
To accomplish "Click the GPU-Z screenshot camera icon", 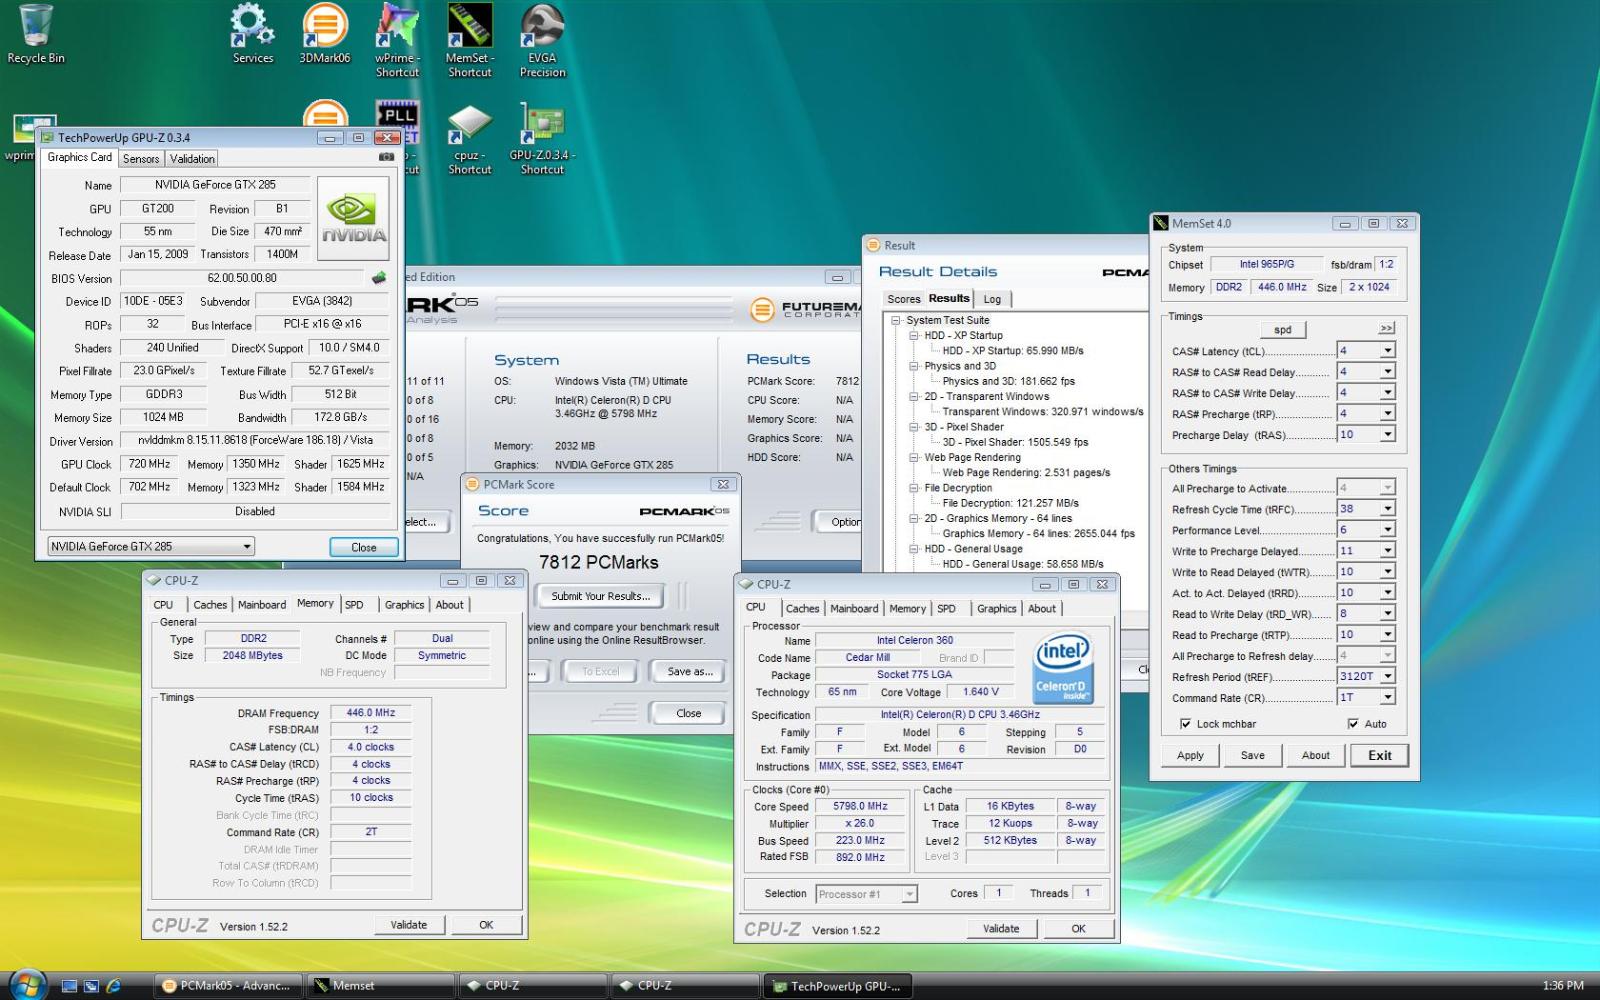I will click(x=387, y=157).
